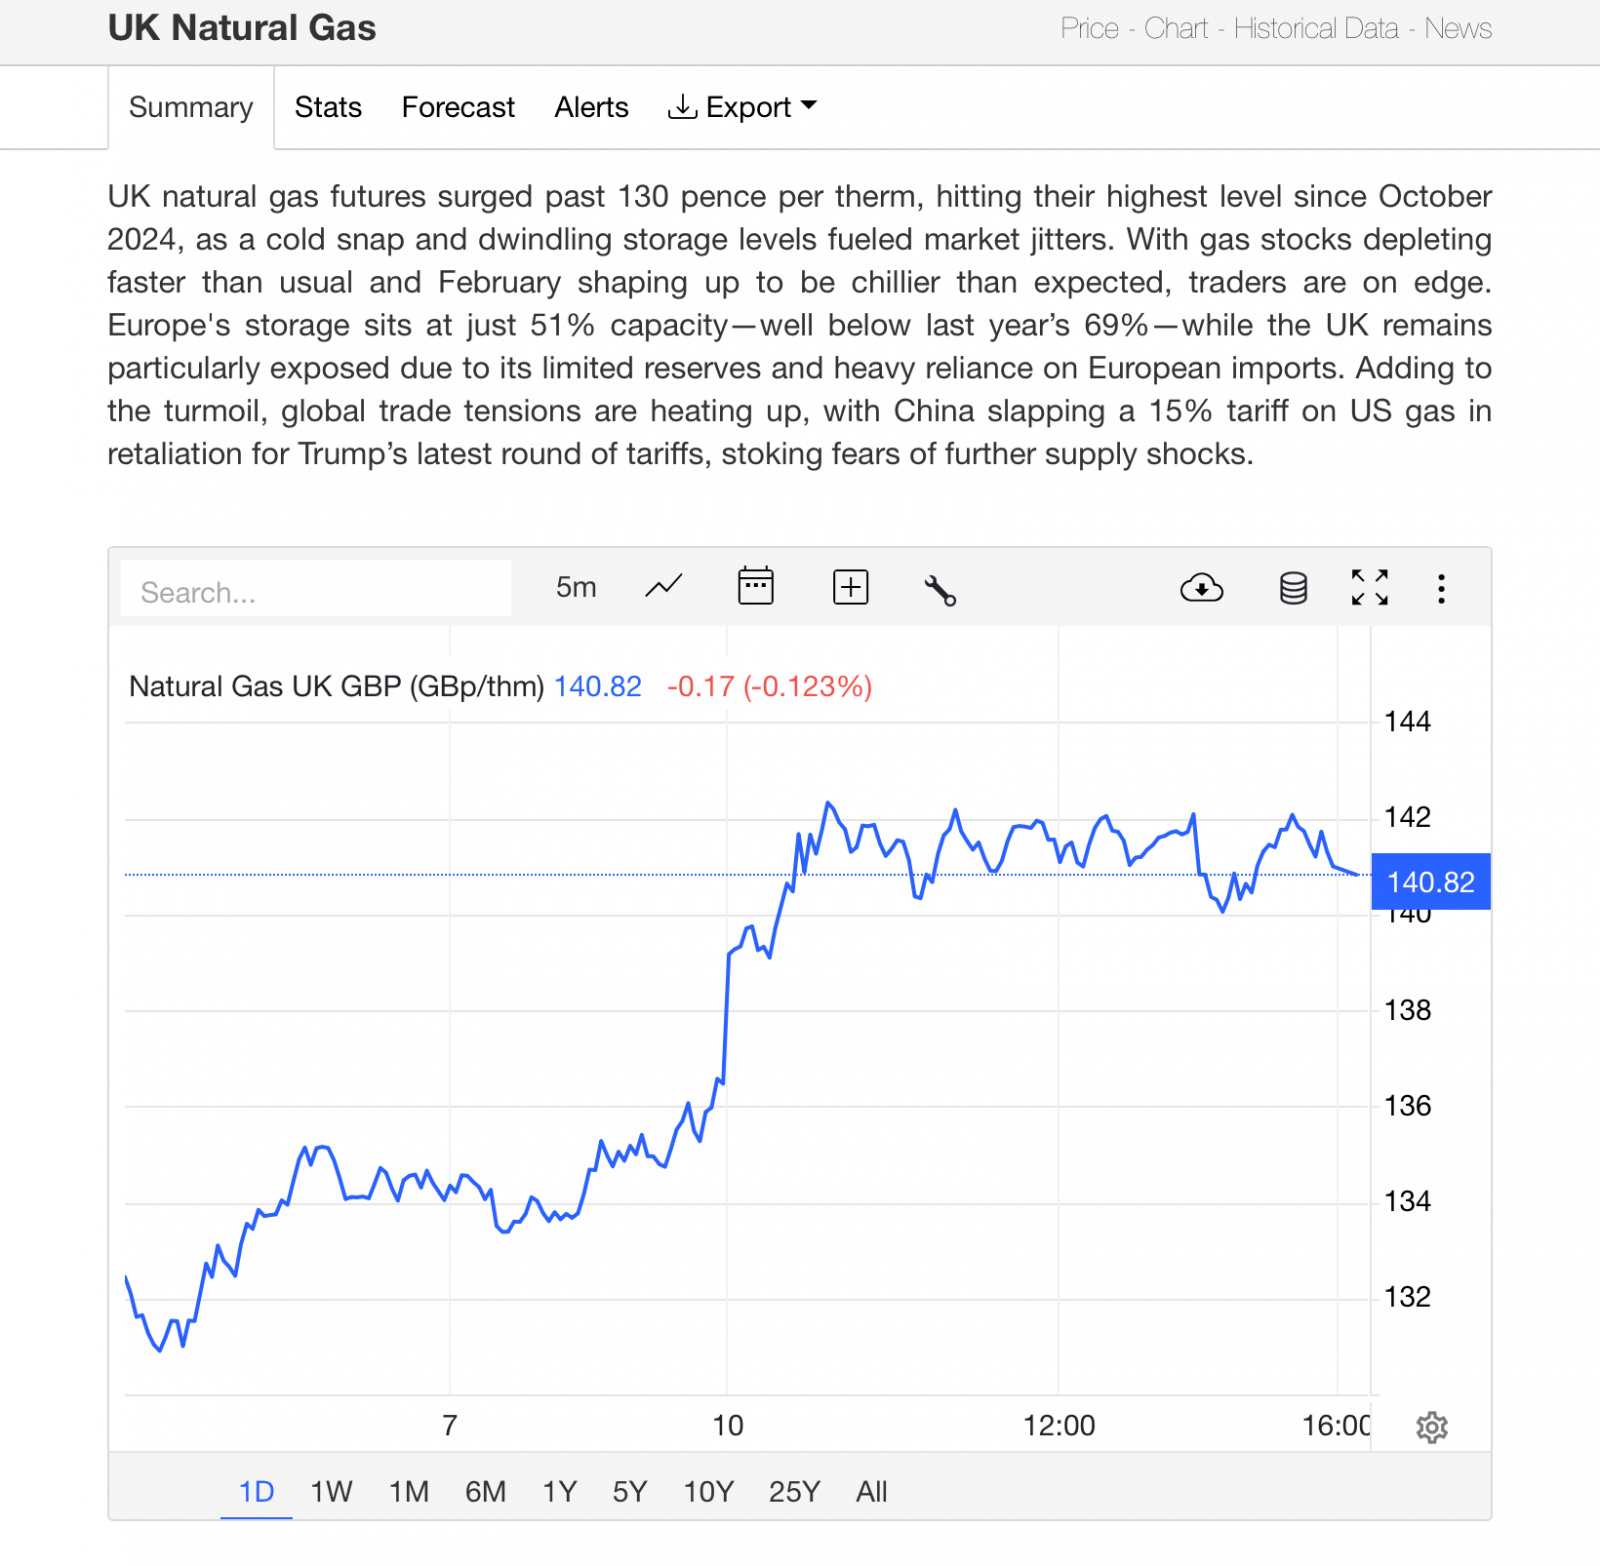Open the three-dot chart menu
1600x1566 pixels.
tap(1441, 588)
